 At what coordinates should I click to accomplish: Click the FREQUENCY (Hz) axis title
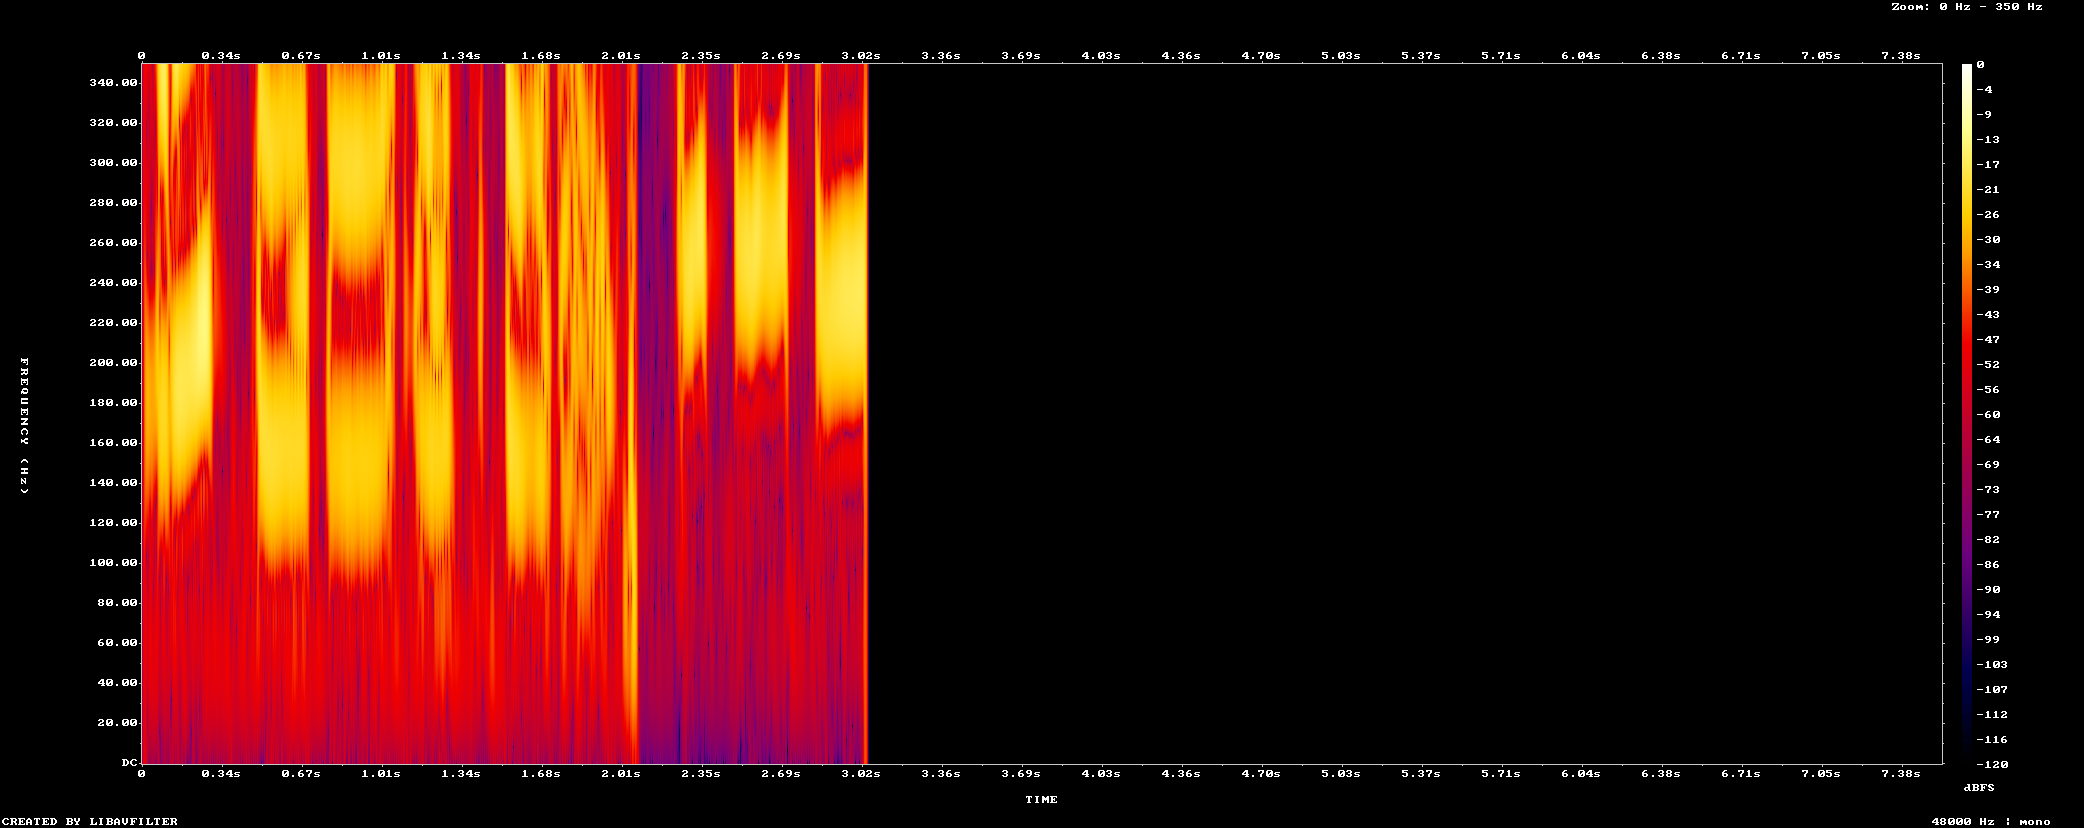pos(25,425)
